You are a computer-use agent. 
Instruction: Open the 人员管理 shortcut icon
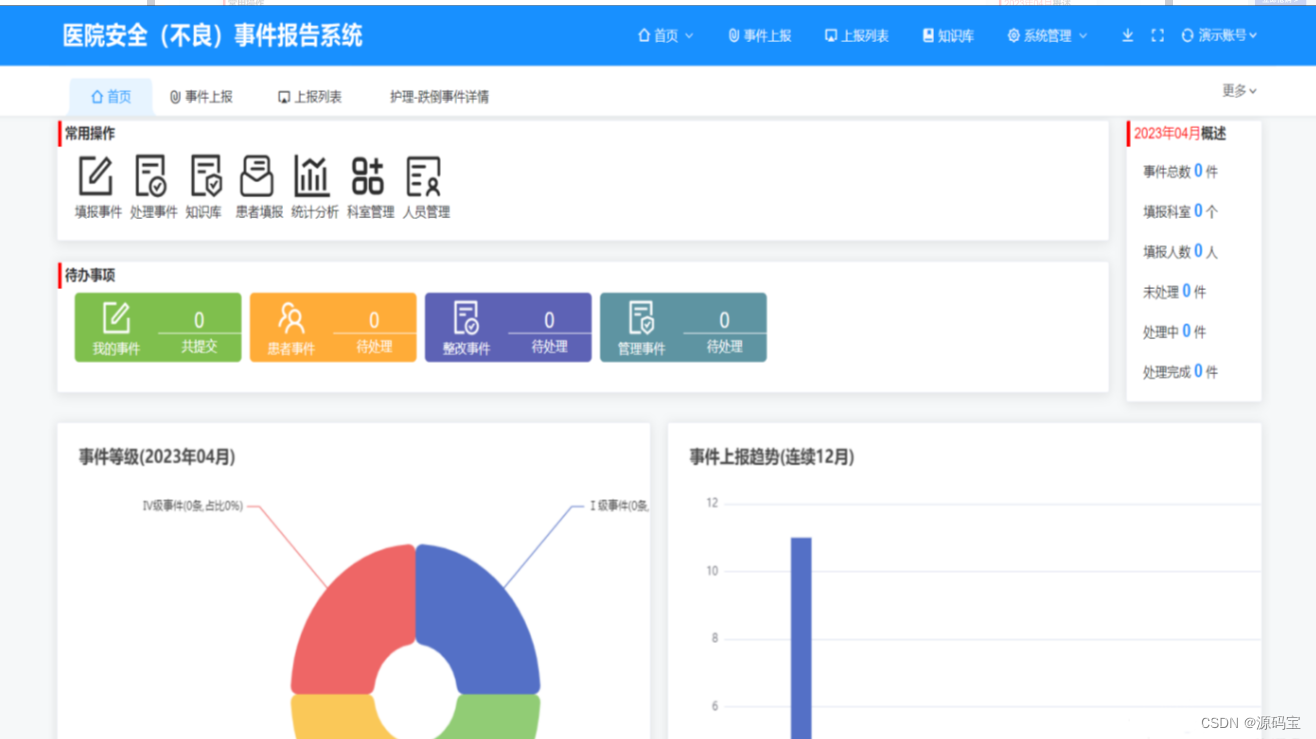pos(424,176)
